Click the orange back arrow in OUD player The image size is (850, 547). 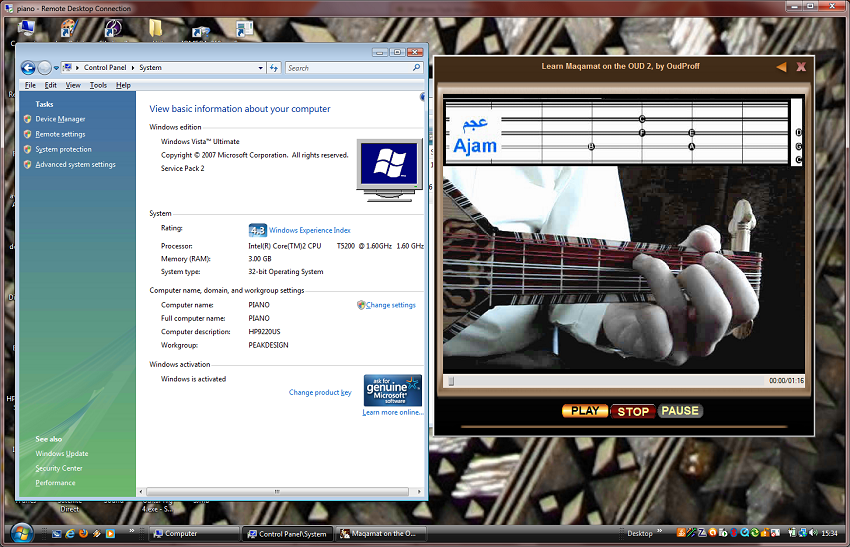(x=781, y=67)
